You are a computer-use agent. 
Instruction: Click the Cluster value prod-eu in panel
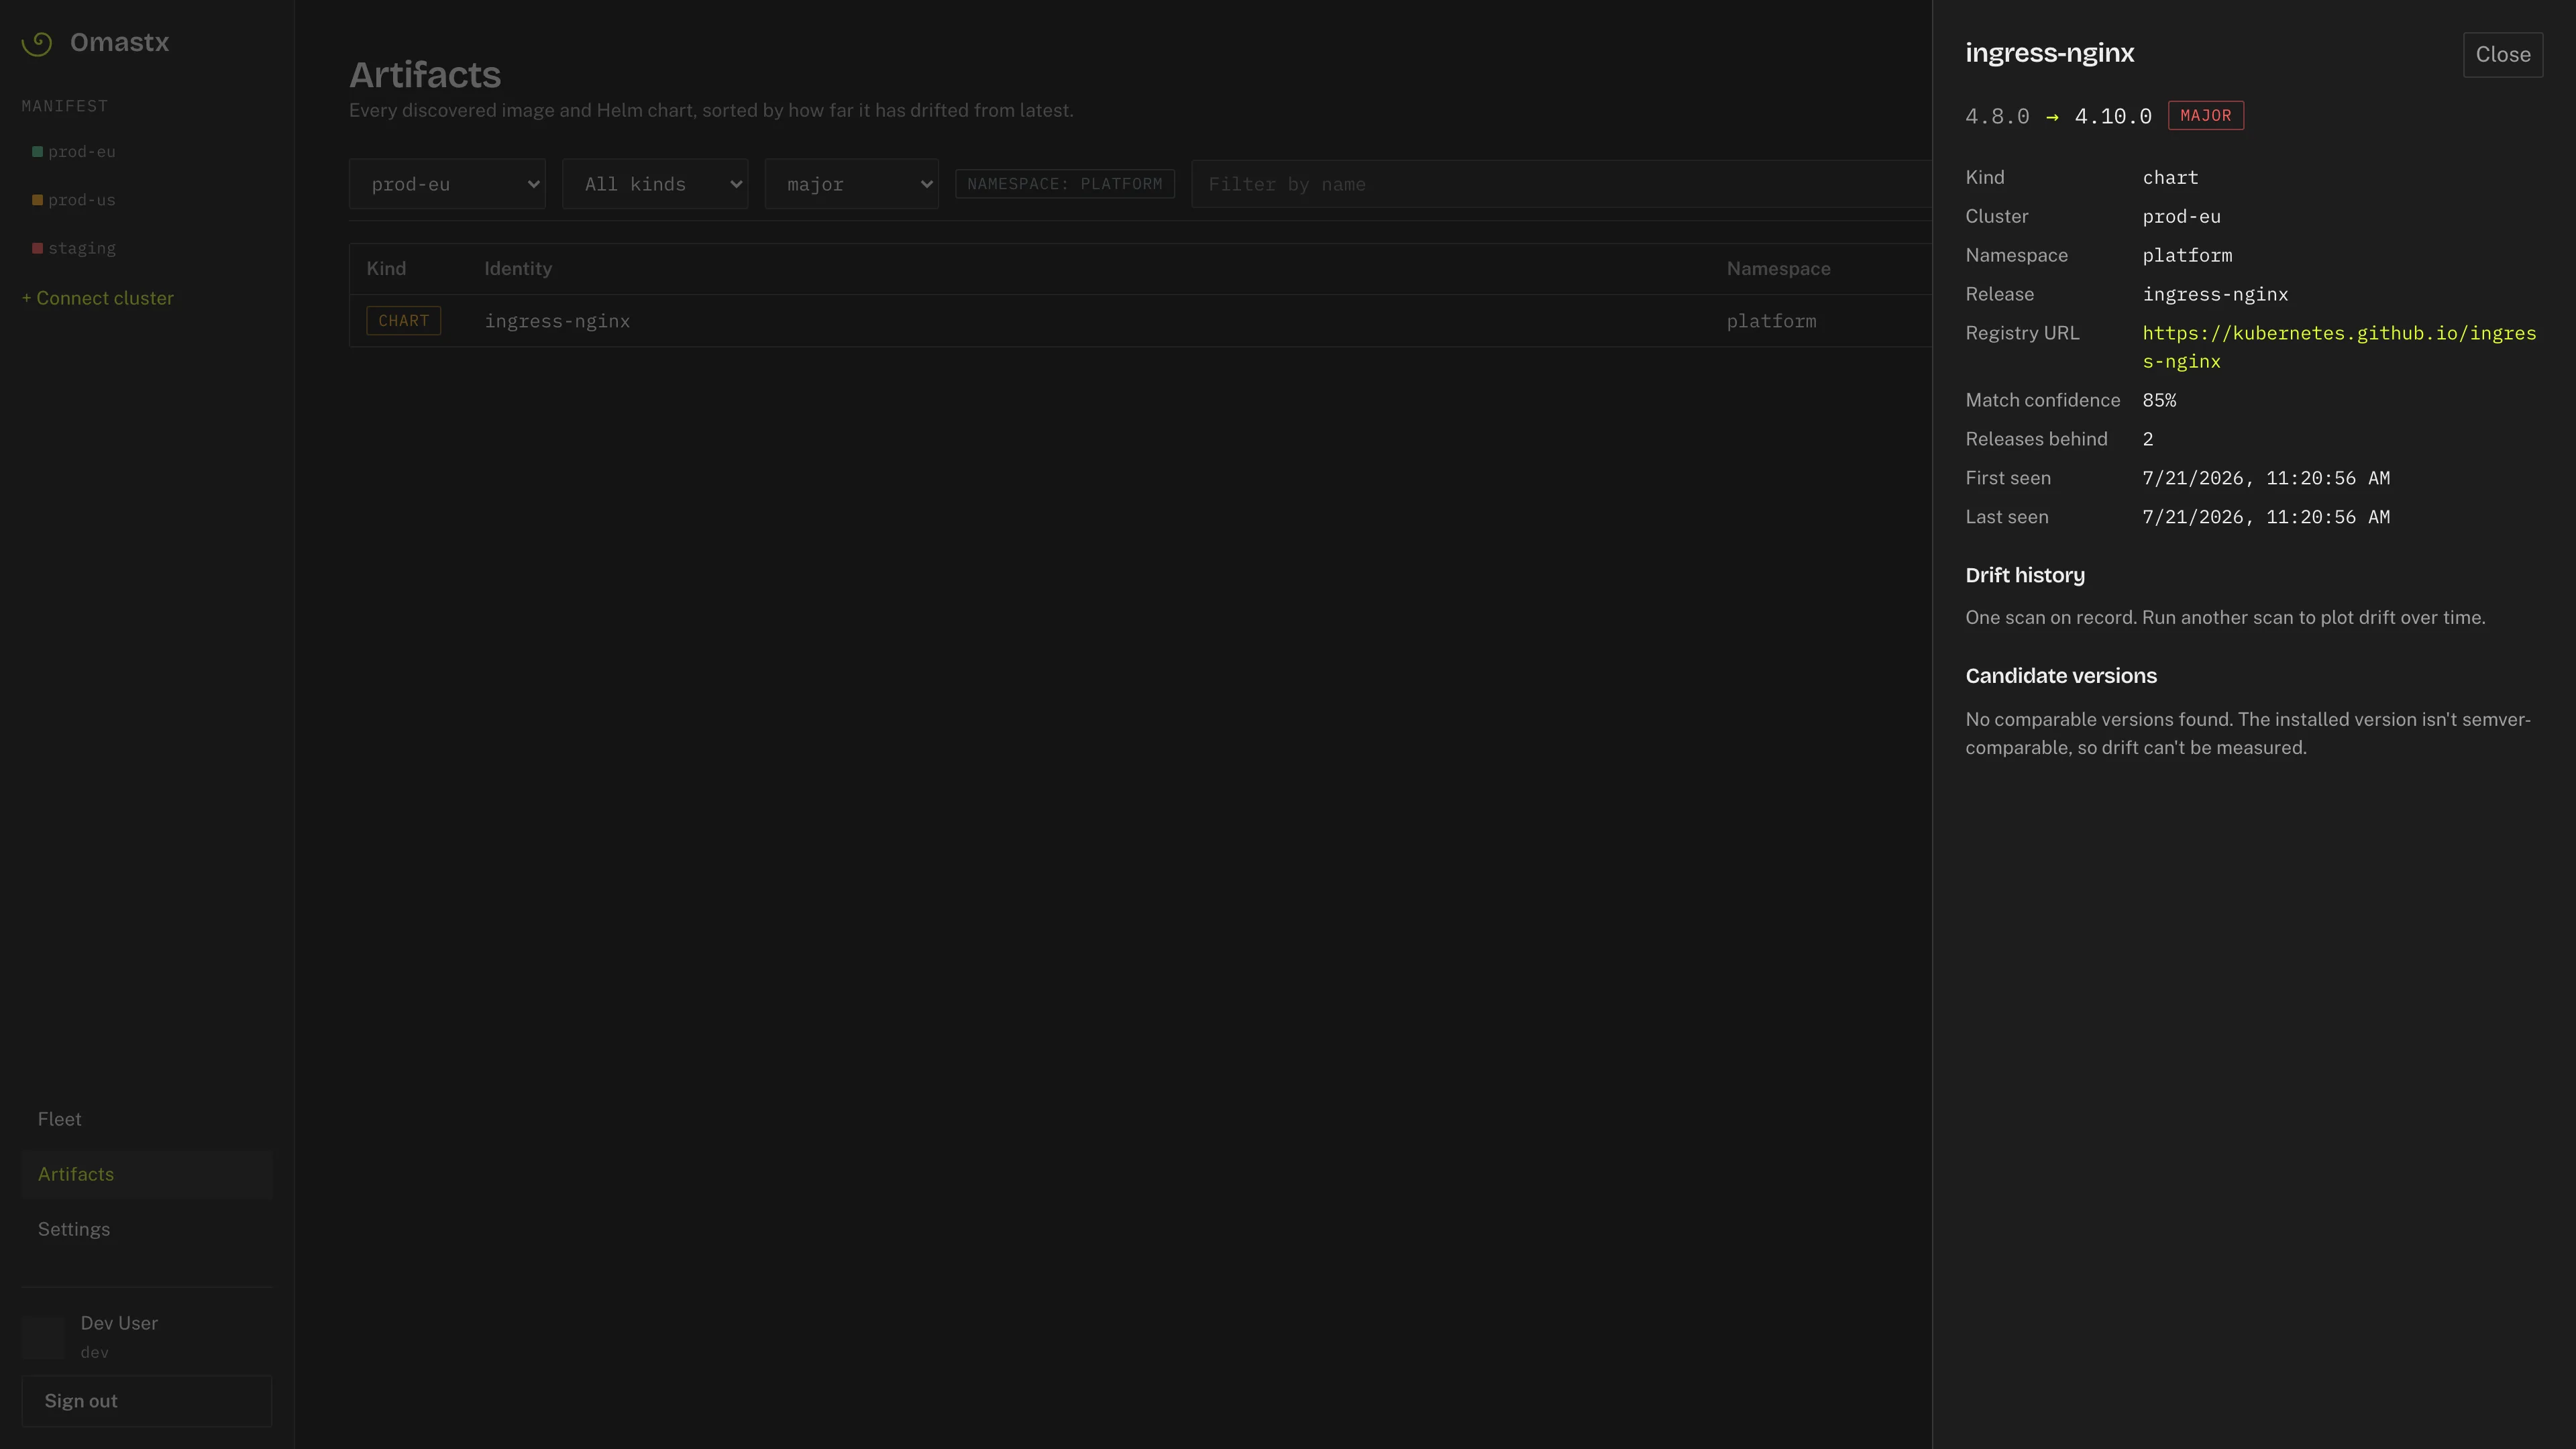(2181, 216)
